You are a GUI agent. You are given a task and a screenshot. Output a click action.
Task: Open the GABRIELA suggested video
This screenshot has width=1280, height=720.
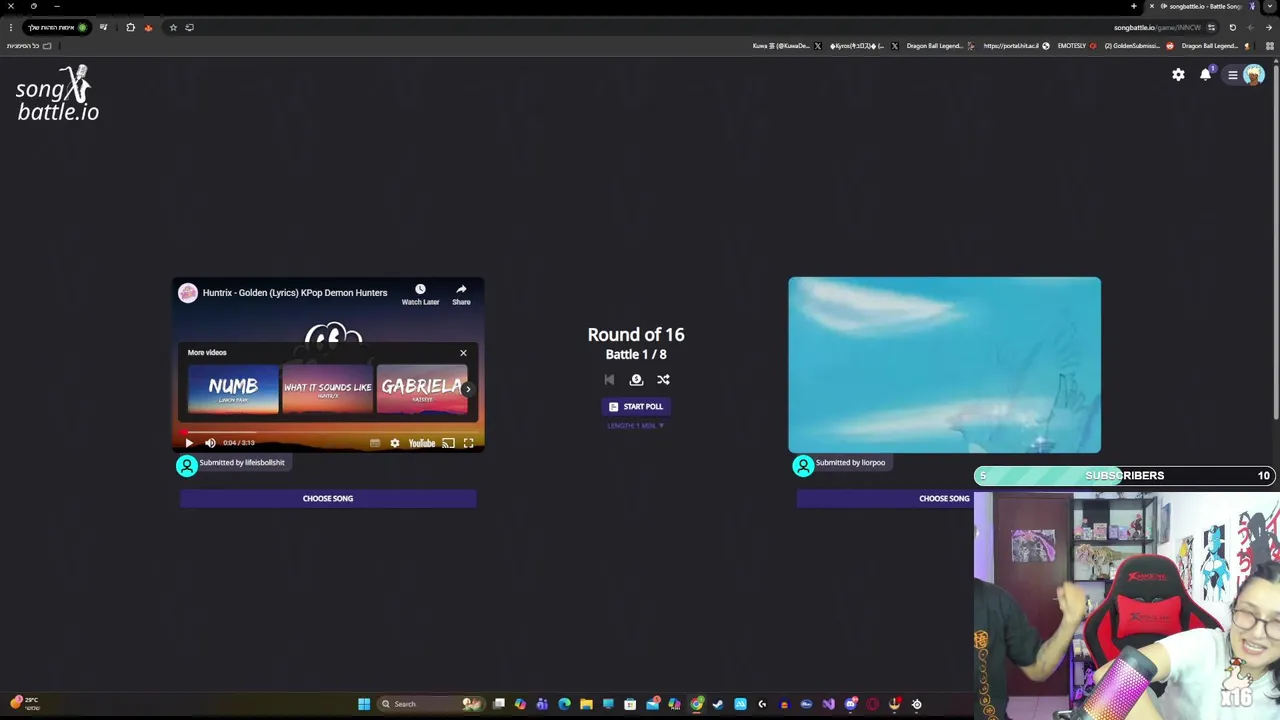pos(421,389)
